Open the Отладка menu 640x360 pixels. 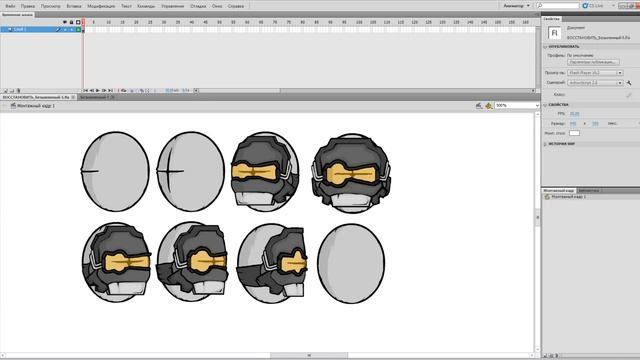(198, 6)
